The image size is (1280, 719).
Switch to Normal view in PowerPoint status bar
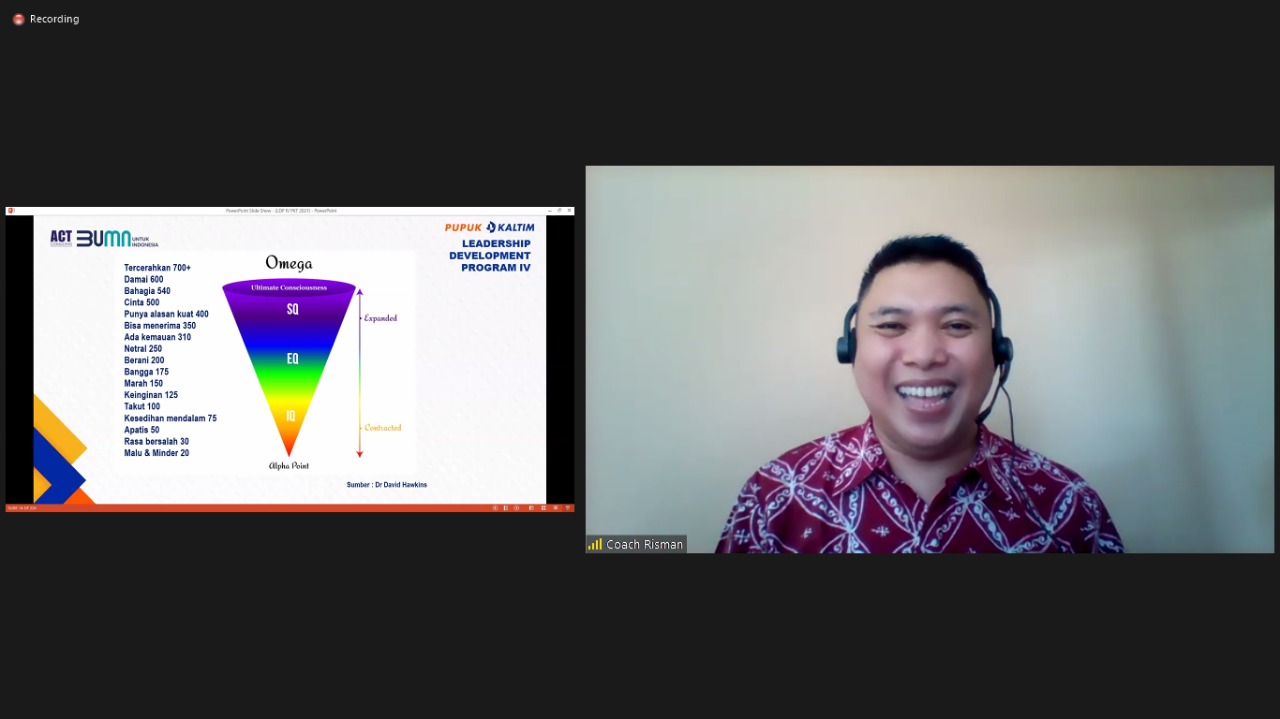point(531,508)
